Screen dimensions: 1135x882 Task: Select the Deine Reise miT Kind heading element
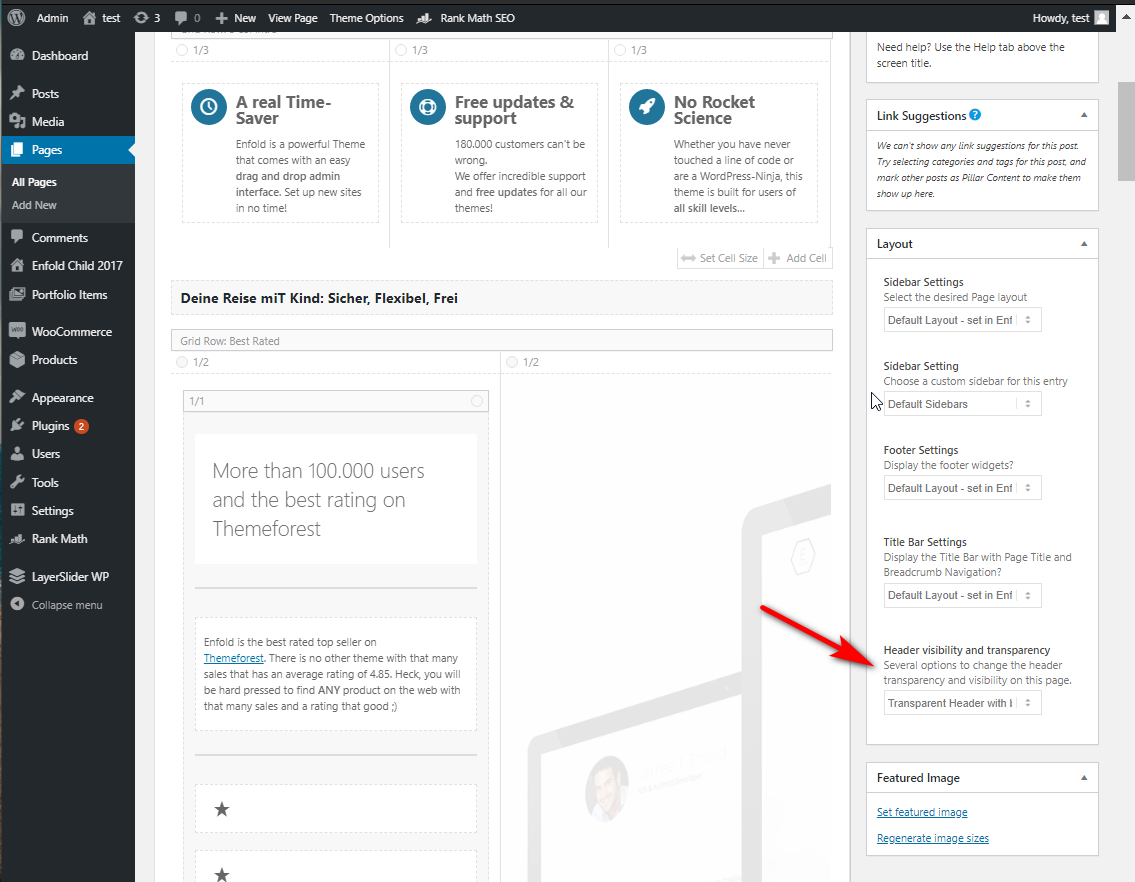(x=502, y=298)
